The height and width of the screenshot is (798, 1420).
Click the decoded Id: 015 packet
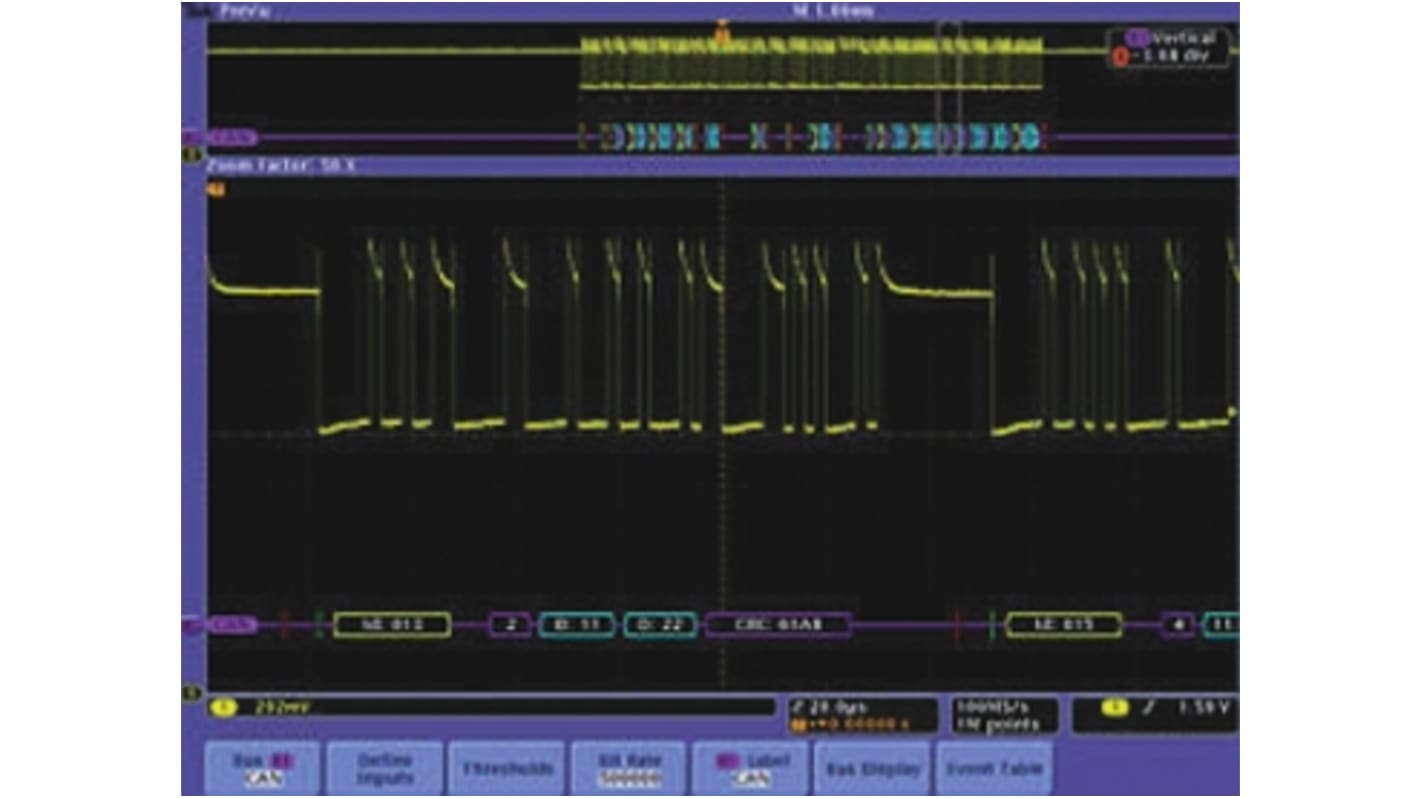1064,626
